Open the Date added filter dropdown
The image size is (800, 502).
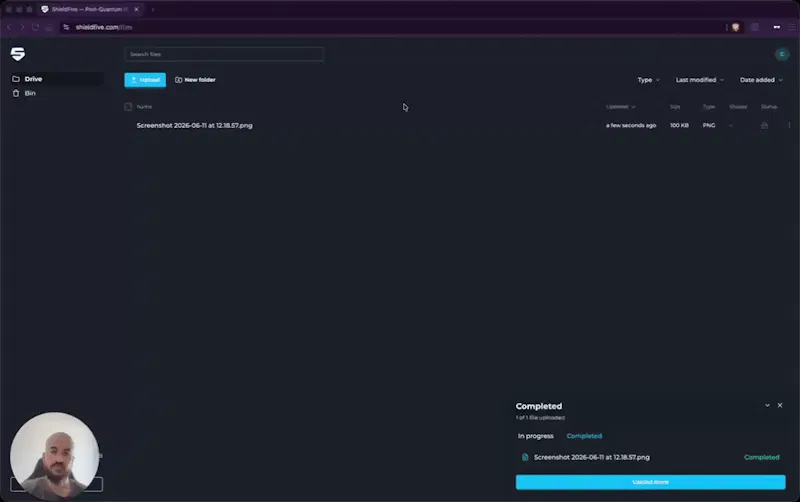click(761, 80)
